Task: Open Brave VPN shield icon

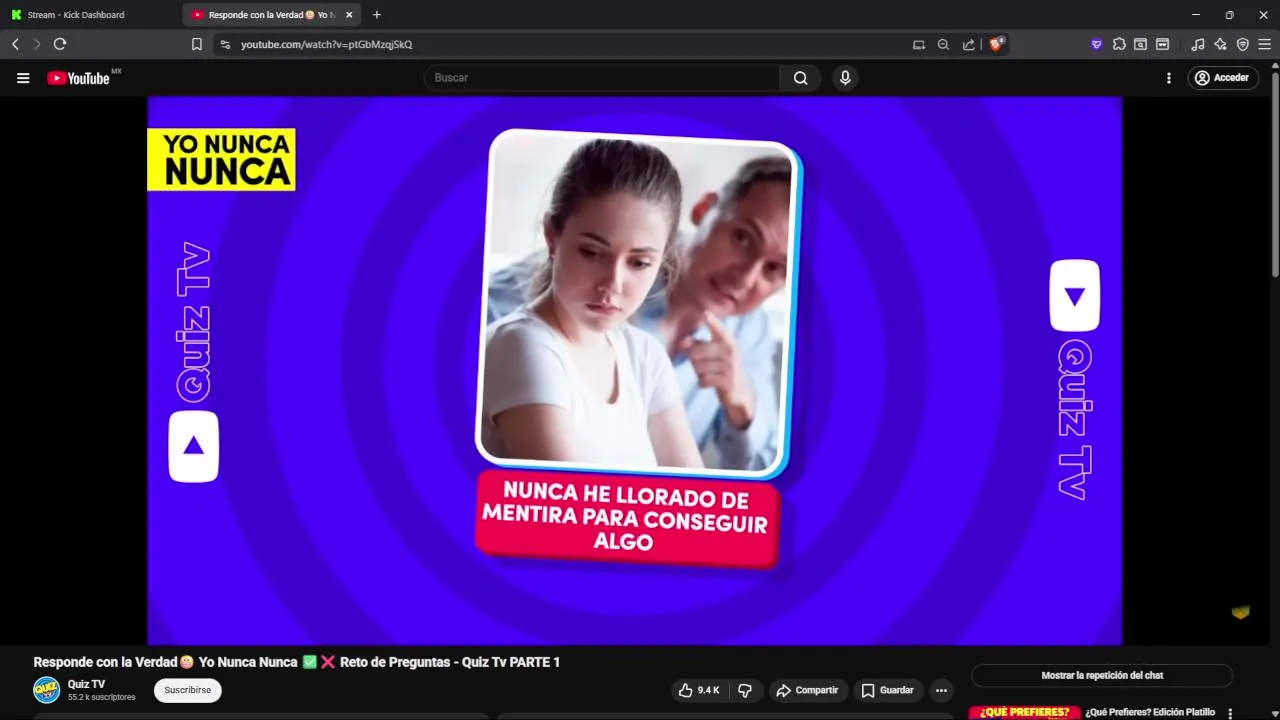Action: (x=1243, y=44)
